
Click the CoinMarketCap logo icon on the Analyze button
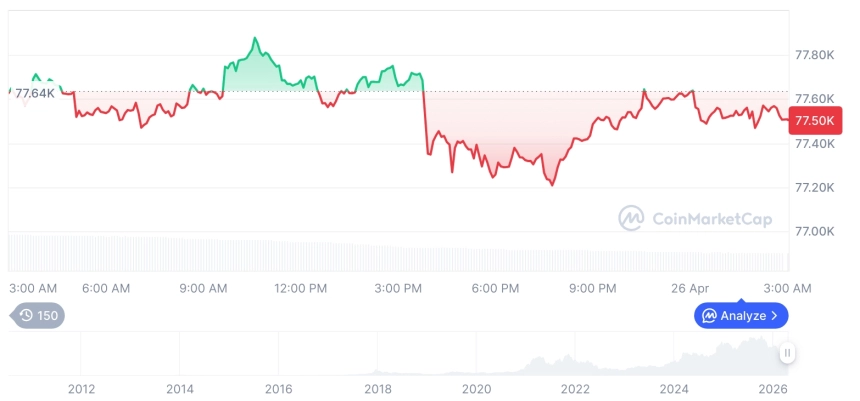point(709,316)
